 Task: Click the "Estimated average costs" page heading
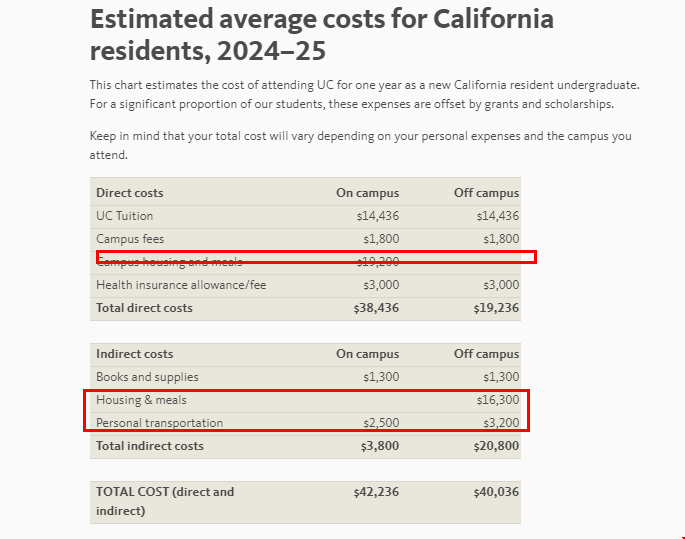[x=321, y=35]
